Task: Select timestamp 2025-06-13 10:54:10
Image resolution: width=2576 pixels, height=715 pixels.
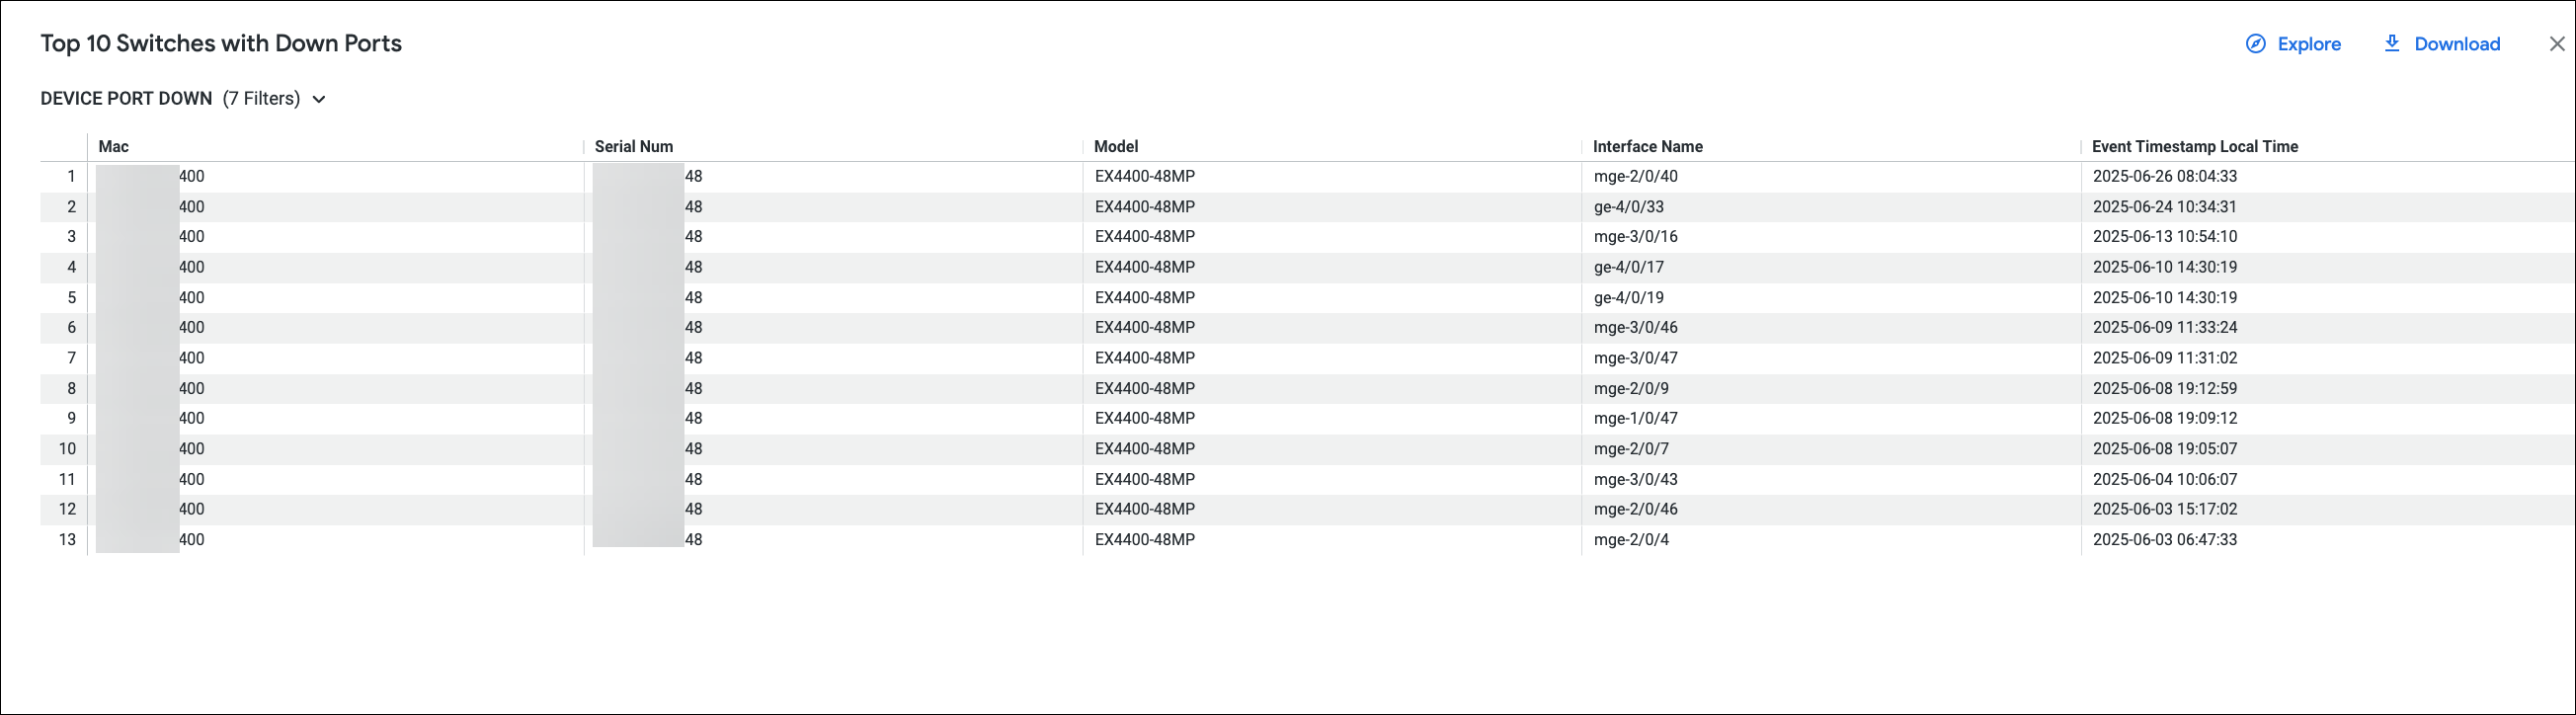Action: [x=2164, y=237]
